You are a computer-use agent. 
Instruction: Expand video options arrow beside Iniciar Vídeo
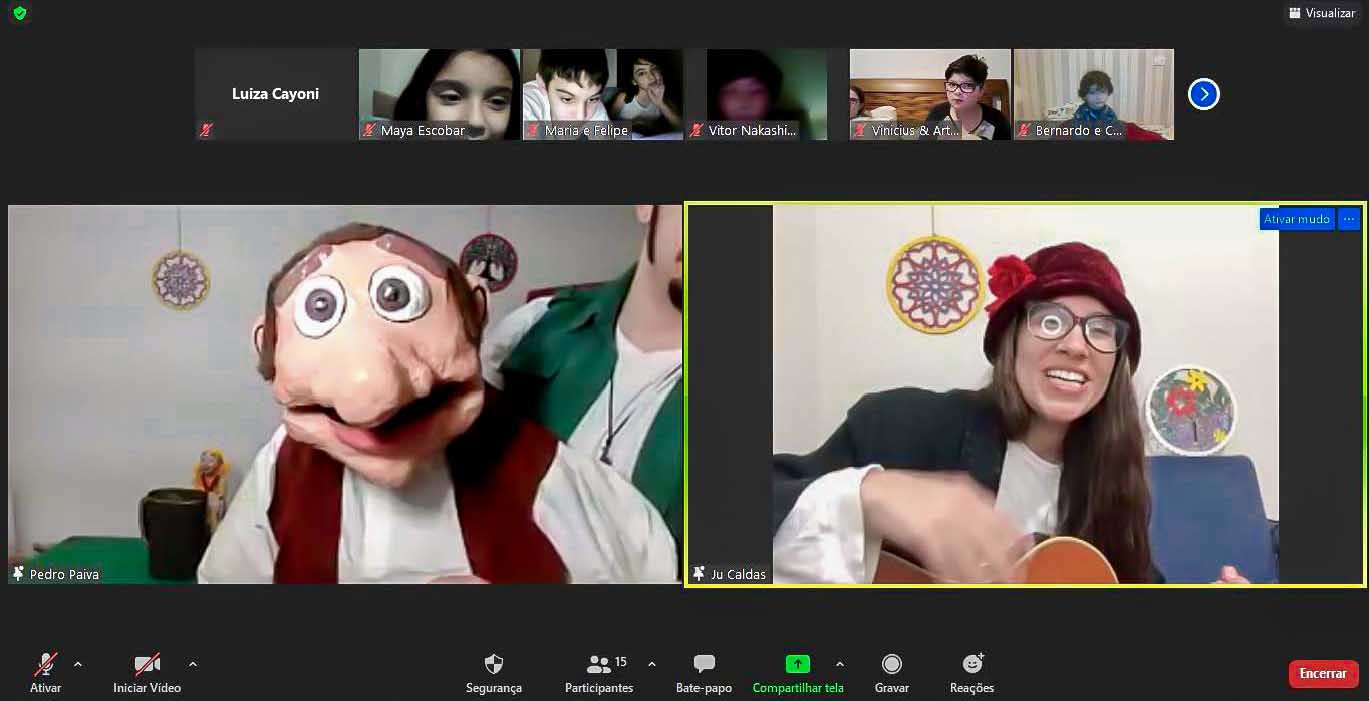193,664
